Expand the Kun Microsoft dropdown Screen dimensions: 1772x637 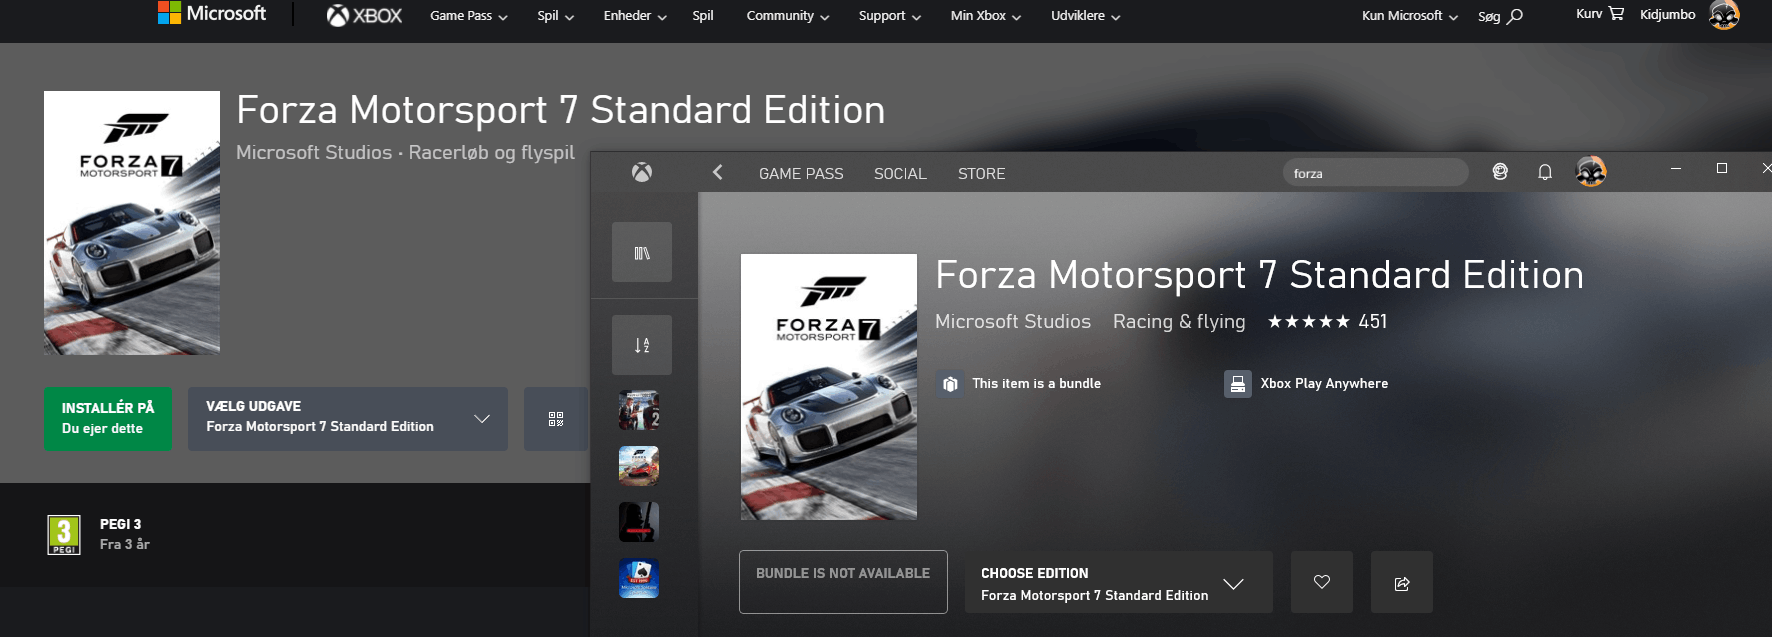1410,16
